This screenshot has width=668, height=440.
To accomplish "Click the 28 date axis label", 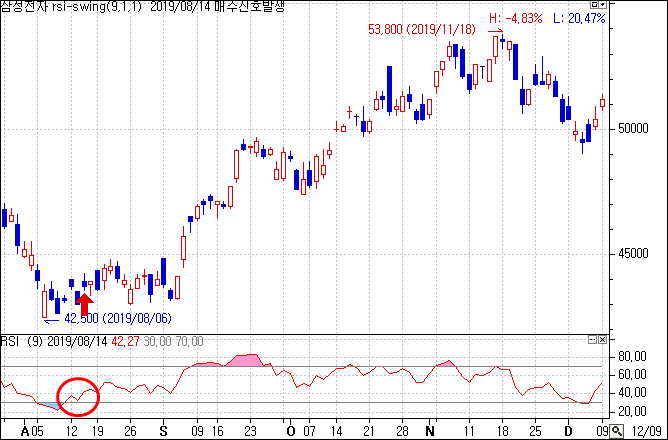I will [x=402, y=431].
